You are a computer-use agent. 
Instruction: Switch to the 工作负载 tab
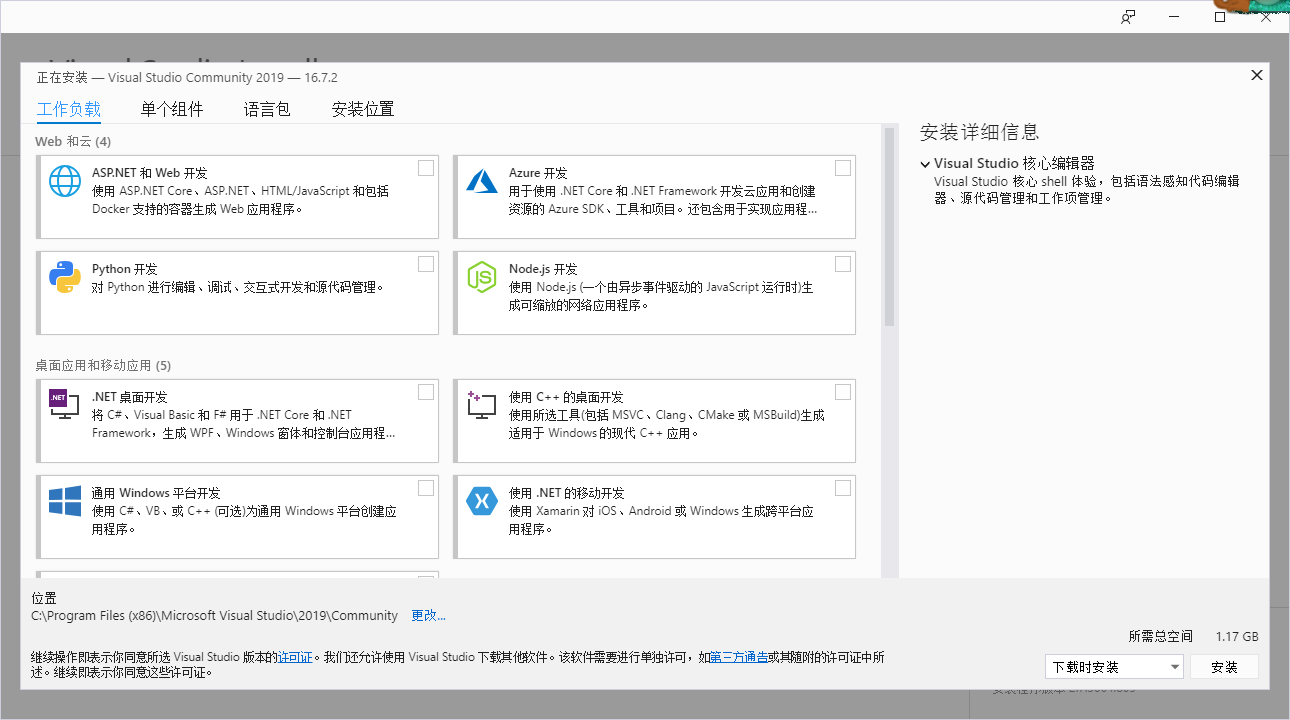69,109
